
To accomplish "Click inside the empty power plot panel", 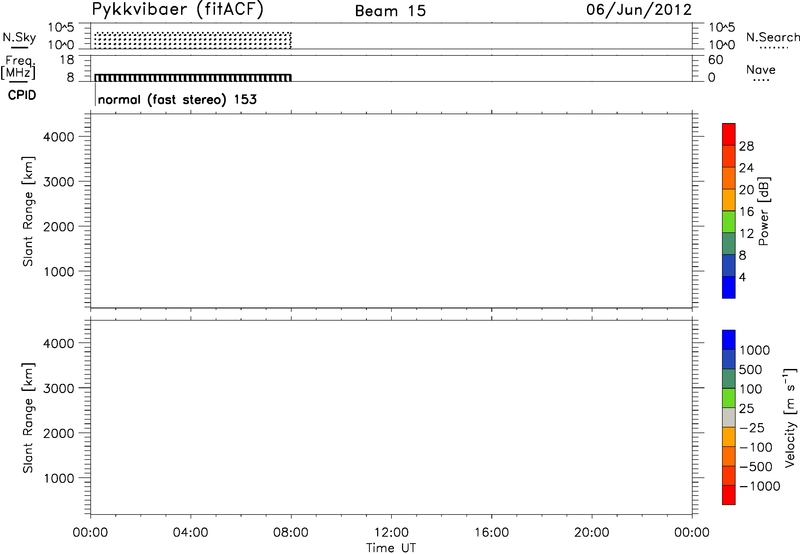I will click(x=391, y=211).
